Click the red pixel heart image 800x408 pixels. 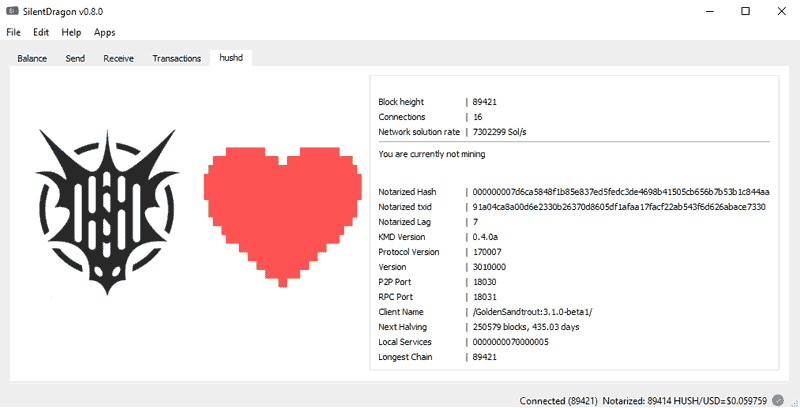click(283, 217)
